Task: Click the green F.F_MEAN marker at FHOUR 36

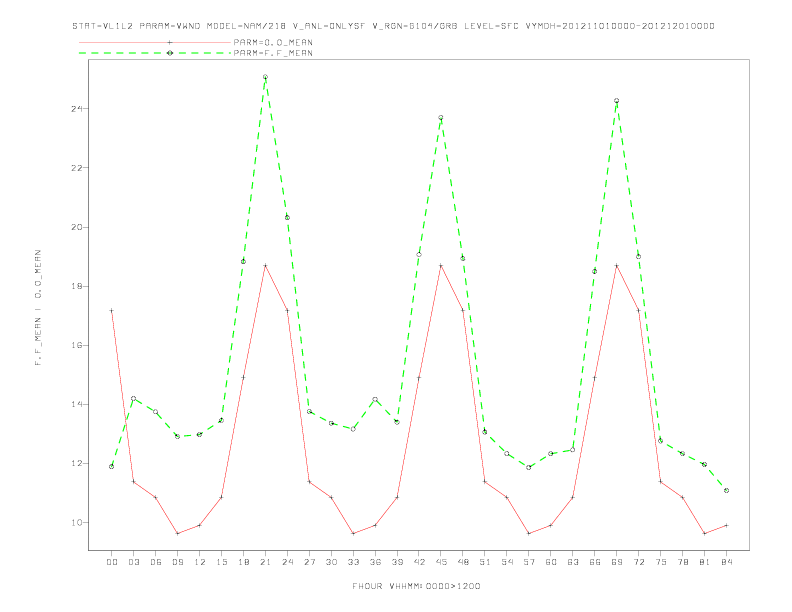Action: (375, 399)
